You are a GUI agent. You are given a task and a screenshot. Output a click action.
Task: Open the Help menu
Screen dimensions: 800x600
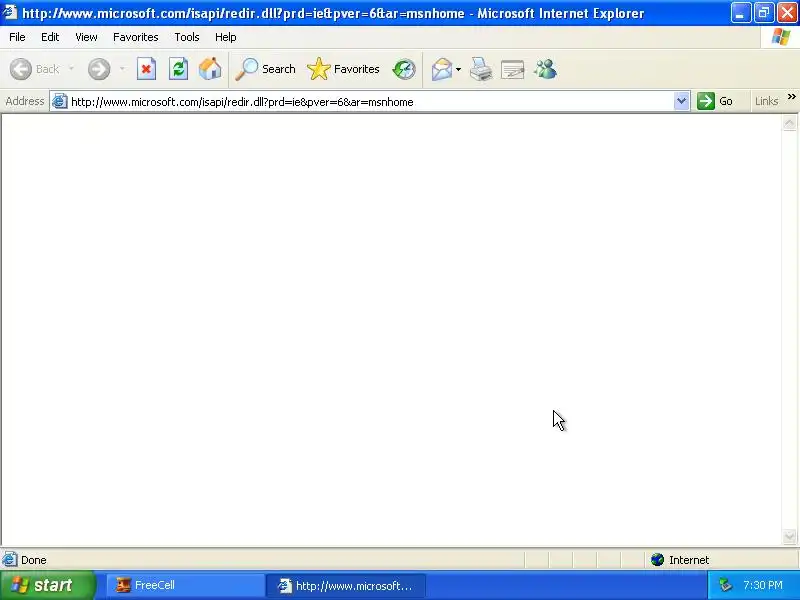(x=225, y=37)
